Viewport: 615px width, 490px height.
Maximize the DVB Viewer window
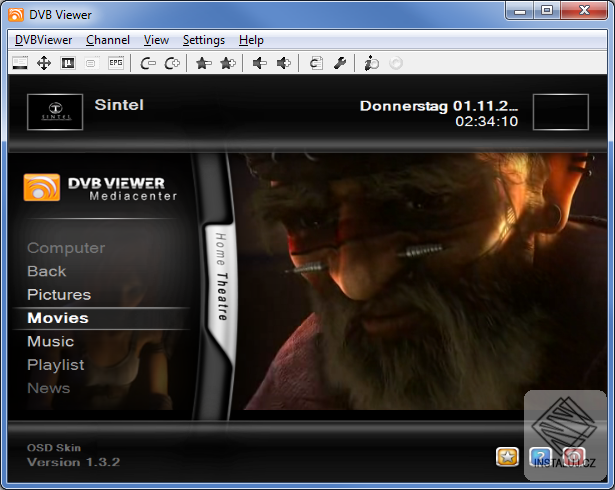547,11
